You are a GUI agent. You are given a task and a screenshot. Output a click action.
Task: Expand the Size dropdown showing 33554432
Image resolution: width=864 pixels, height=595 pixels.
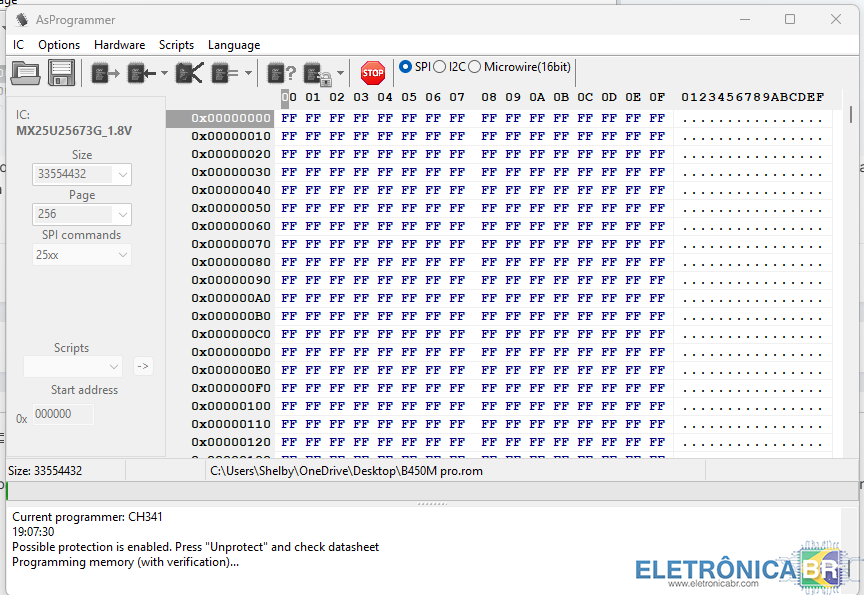click(x=82, y=174)
